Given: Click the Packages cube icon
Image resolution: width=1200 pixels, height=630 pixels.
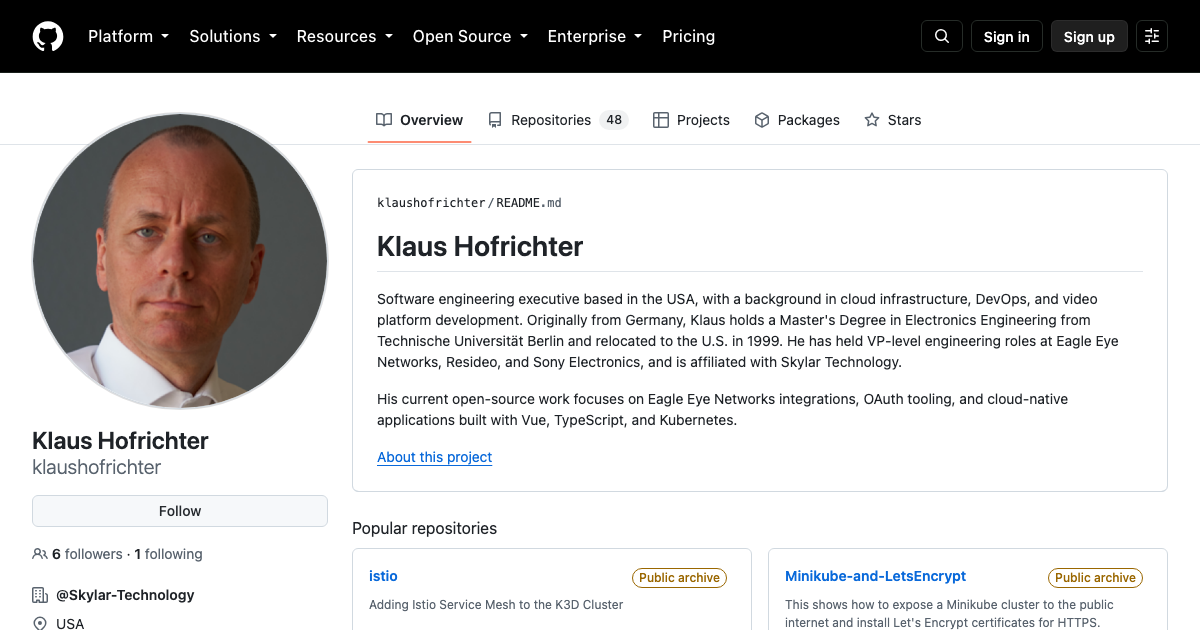Looking at the screenshot, I should (x=762, y=120).
